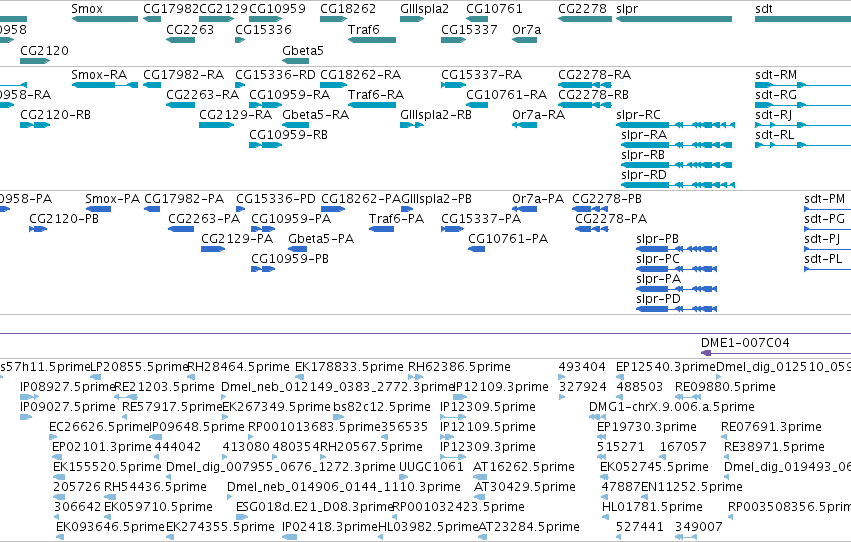This screenshot has width=851, height=542.
Task: Select DMG1-chrX.9.006.a.5prime feature
Action: (x=597, y=417)
